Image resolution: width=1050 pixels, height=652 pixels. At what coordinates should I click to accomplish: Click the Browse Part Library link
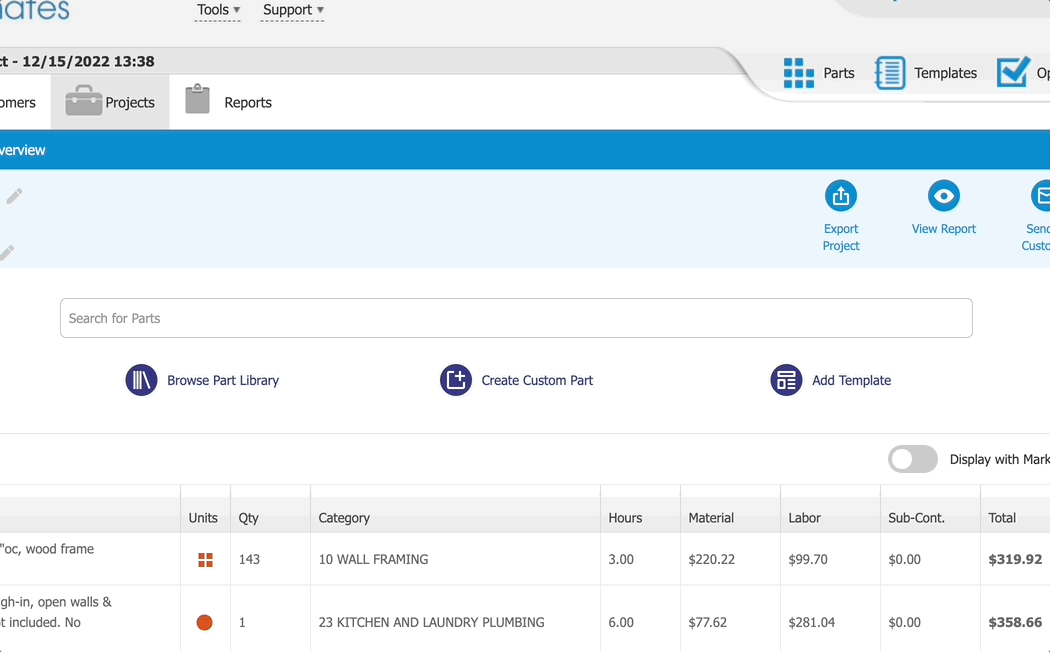[x=223, y=380]
